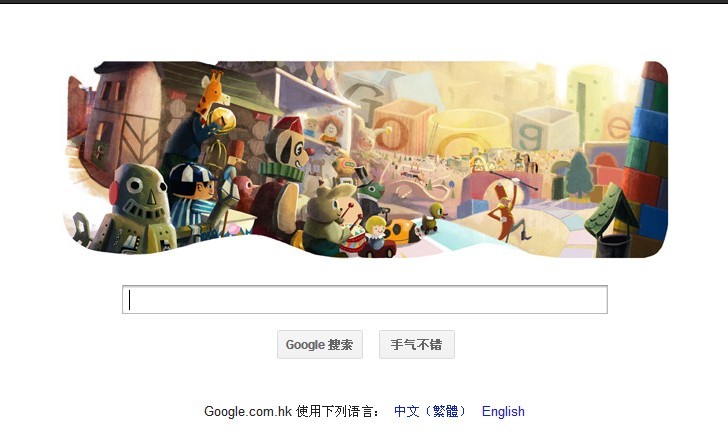Click the Google 搜索 button
Viewport: 728px width, 446px height.
point(319,344)
